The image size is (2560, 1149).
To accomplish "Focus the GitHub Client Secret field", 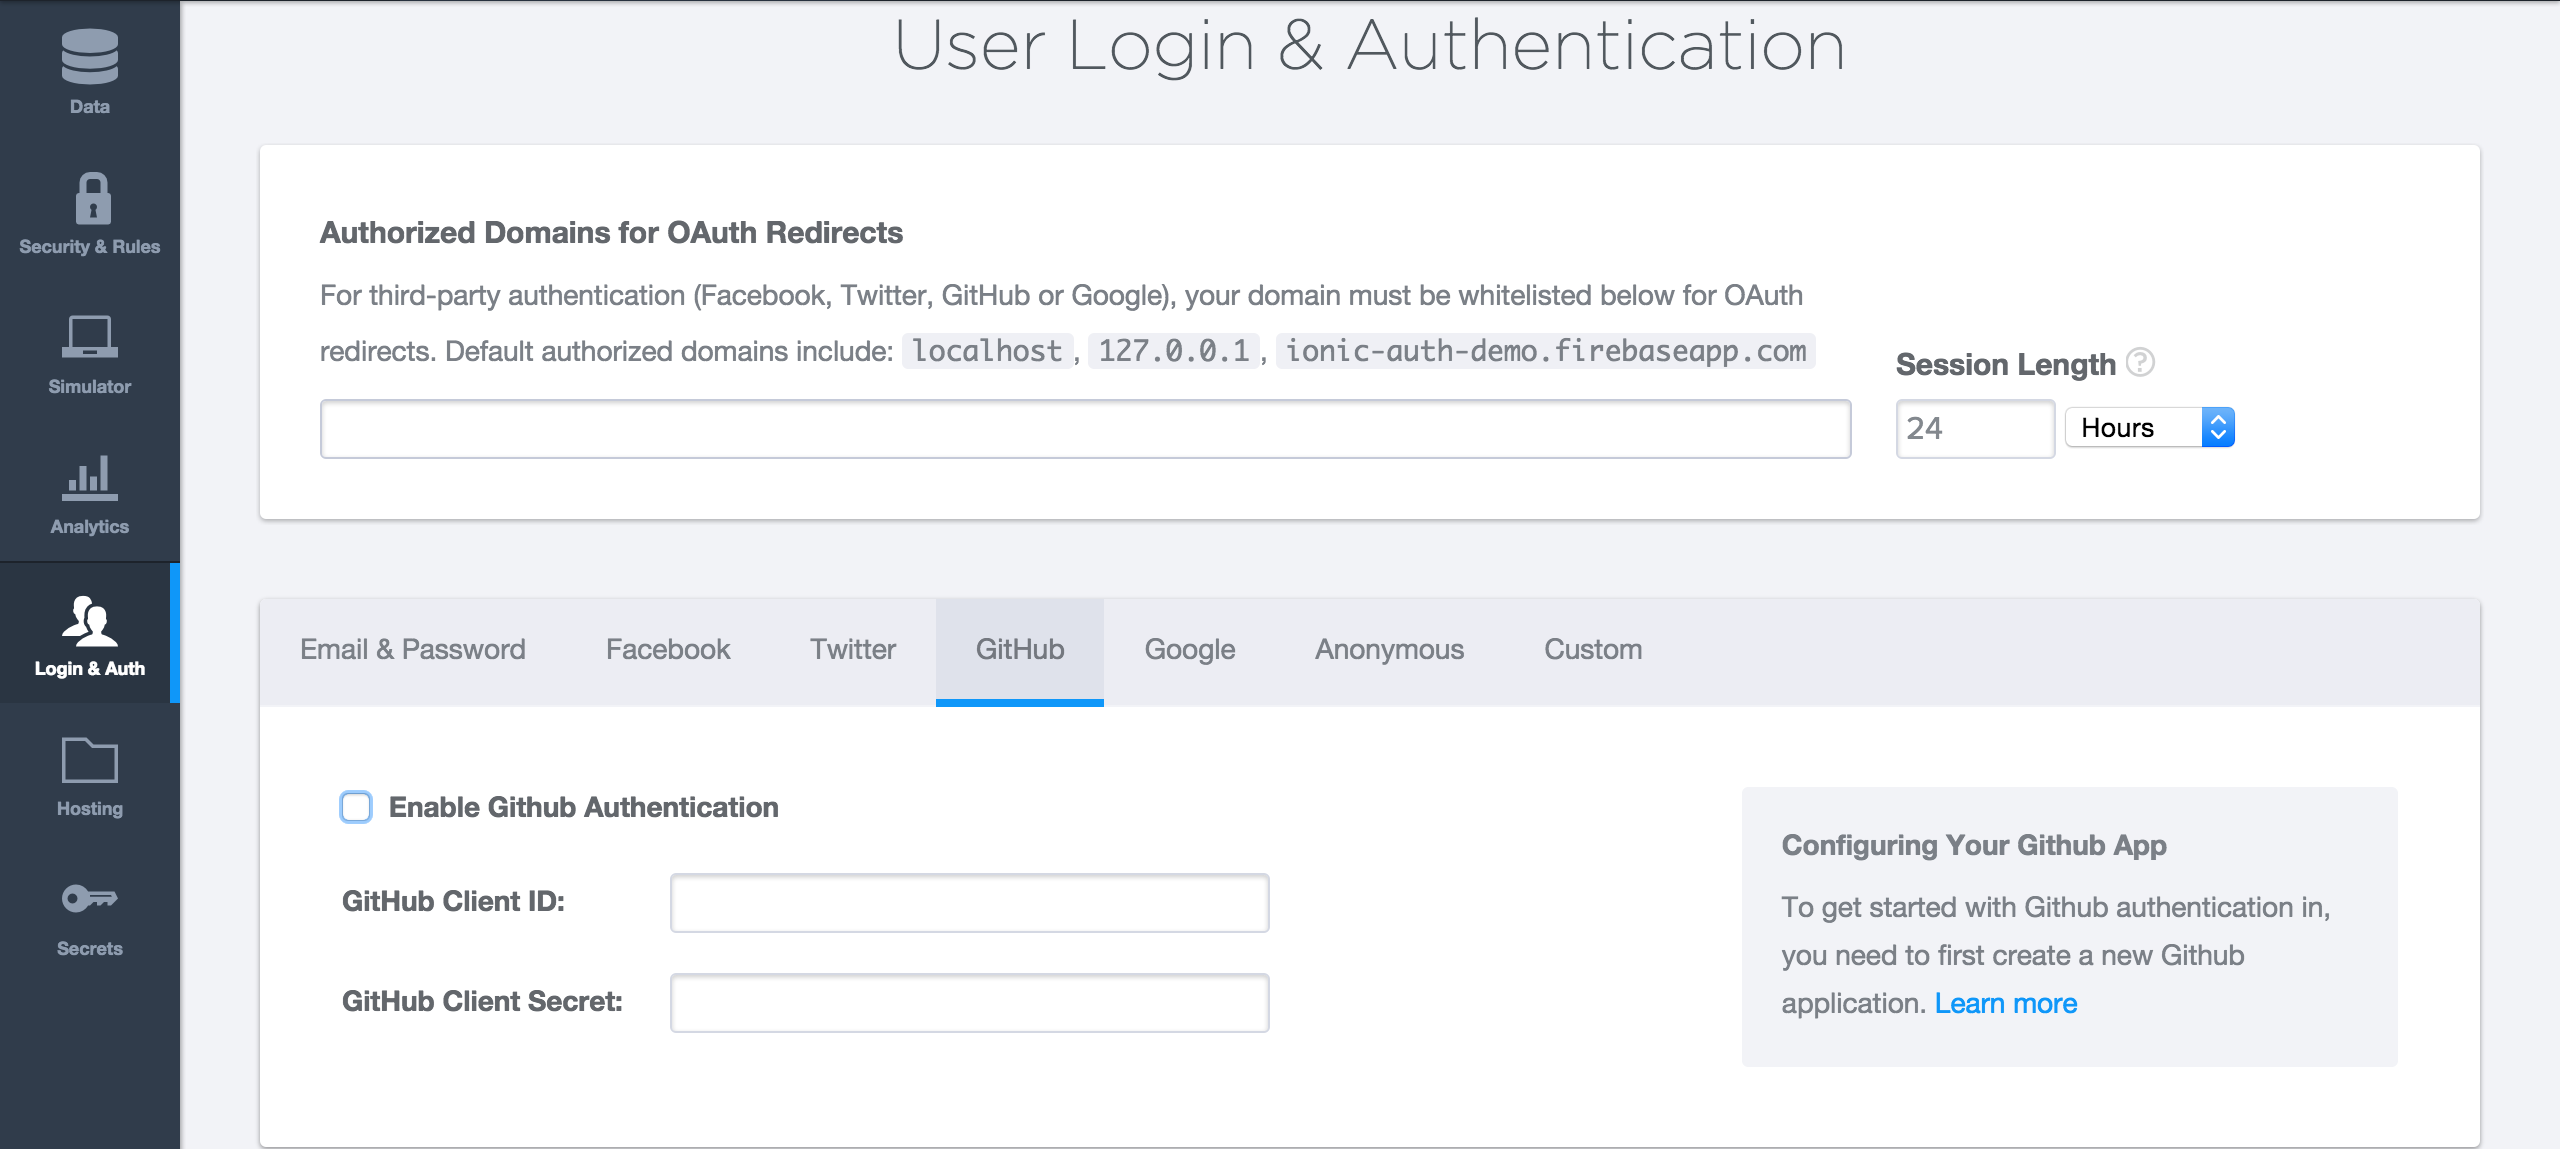I will [969, 1003].
